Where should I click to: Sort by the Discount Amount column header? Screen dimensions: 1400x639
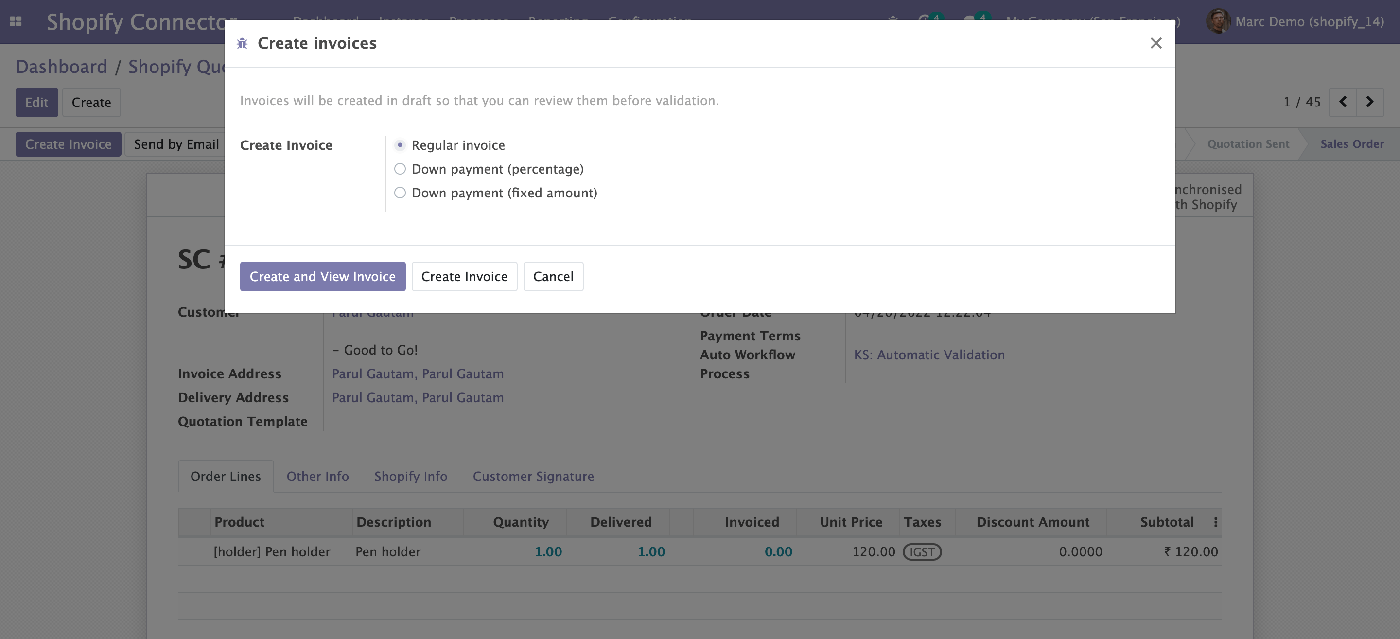[1031, 522]
